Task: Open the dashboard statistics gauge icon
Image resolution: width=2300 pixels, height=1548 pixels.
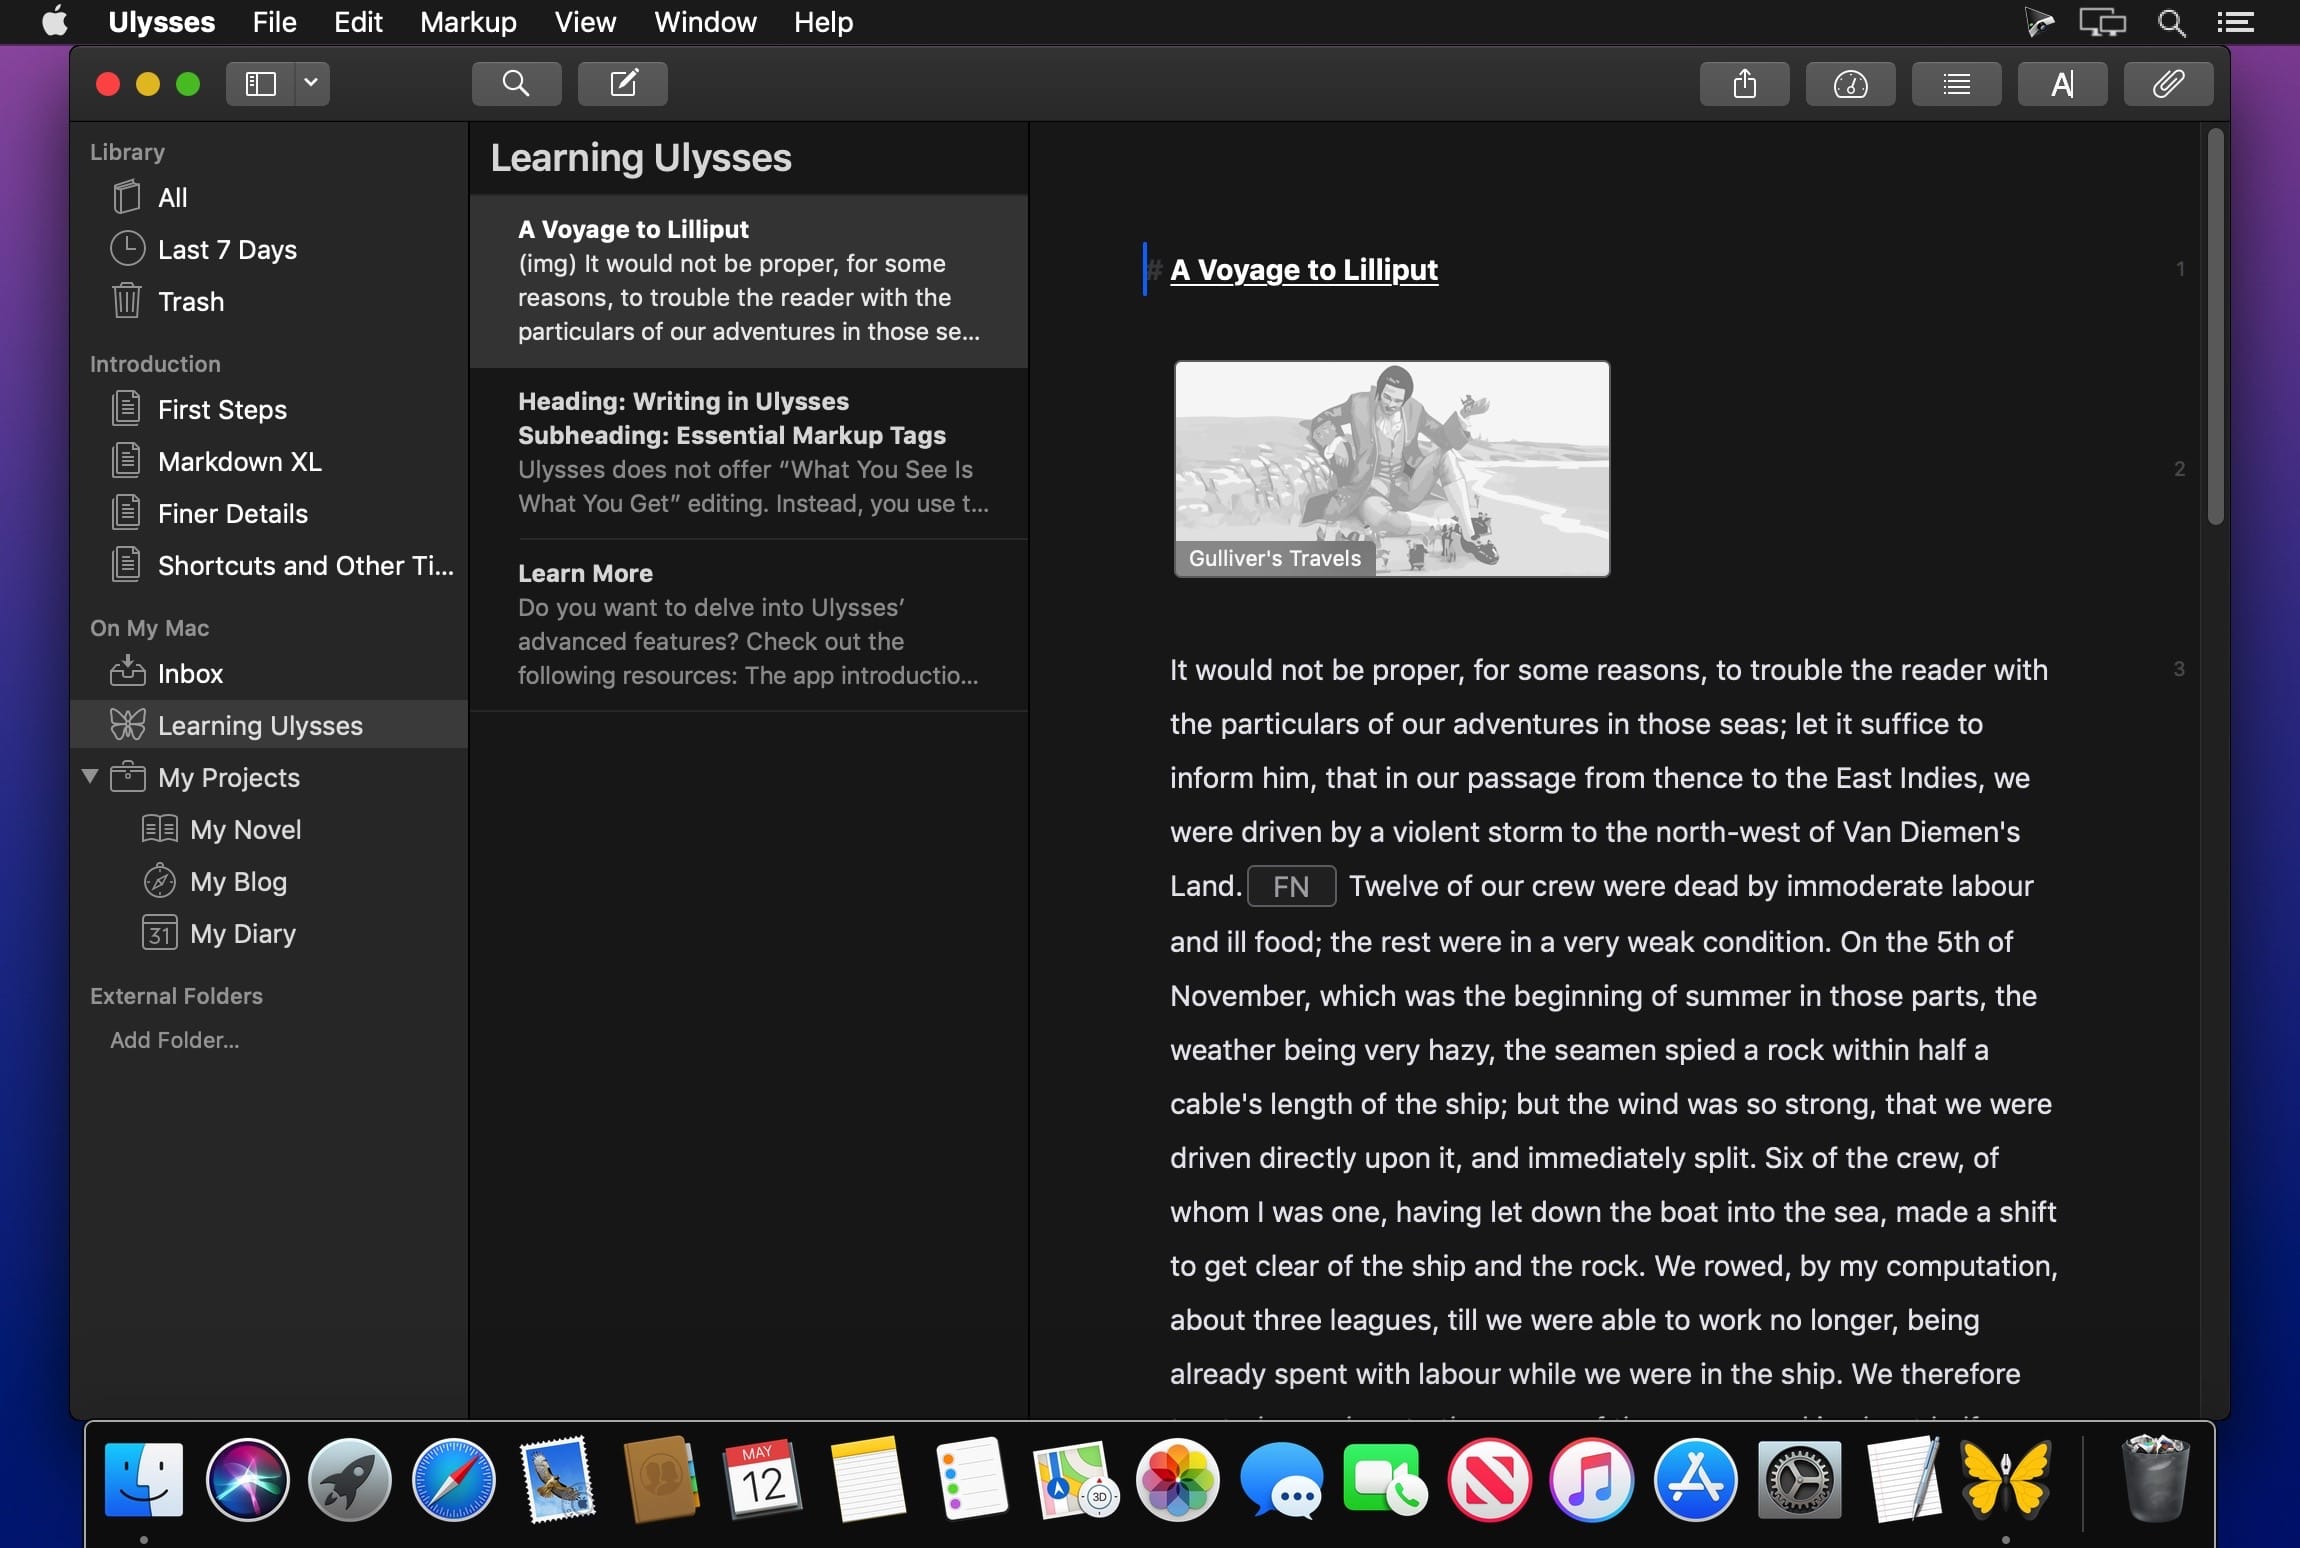Action: (1849, 84)
